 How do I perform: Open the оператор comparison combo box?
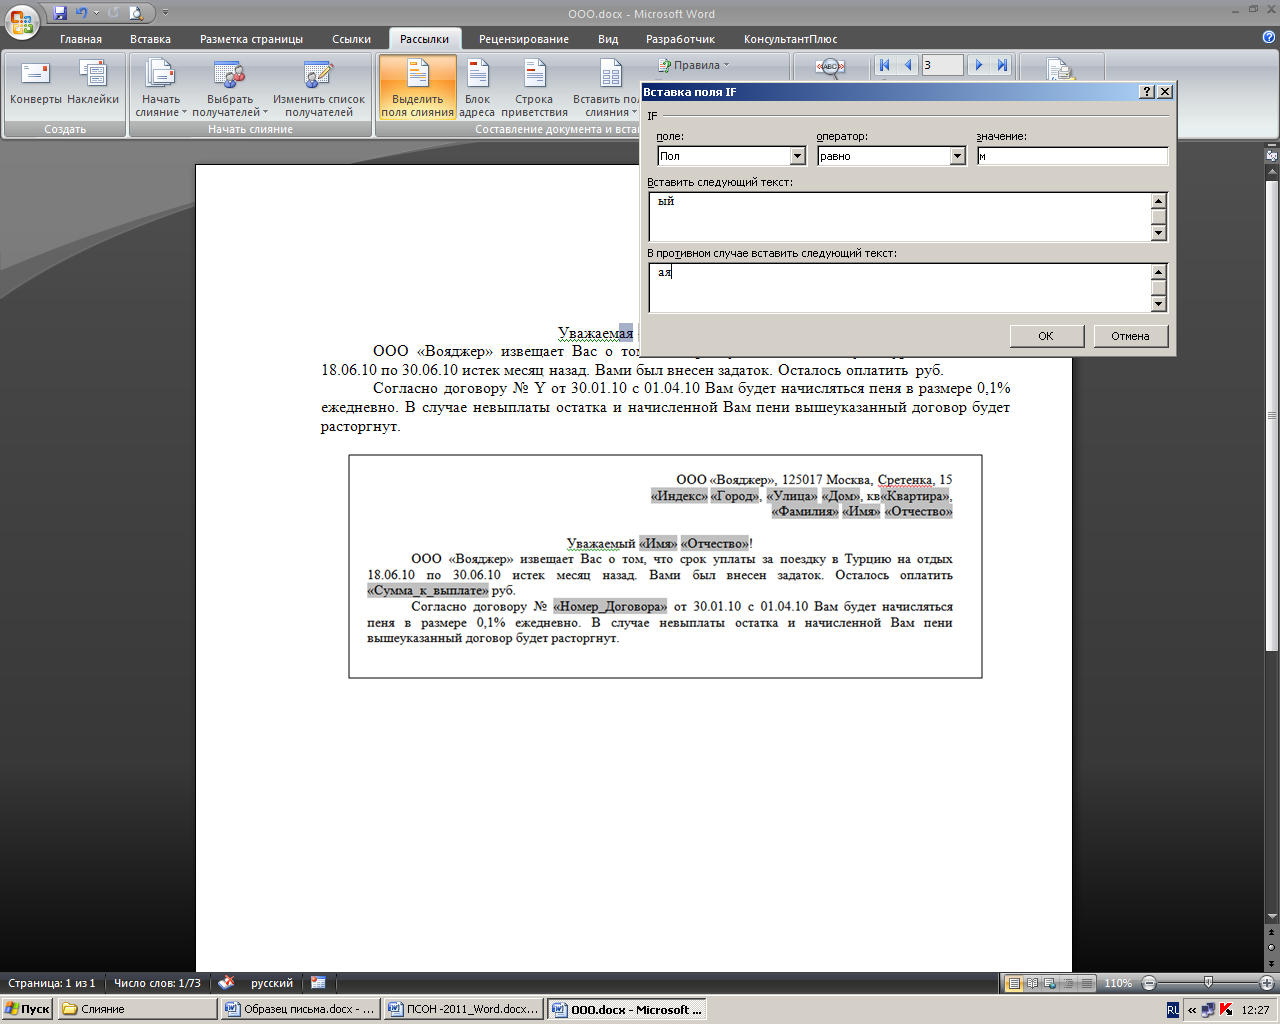tap(958, 156)
